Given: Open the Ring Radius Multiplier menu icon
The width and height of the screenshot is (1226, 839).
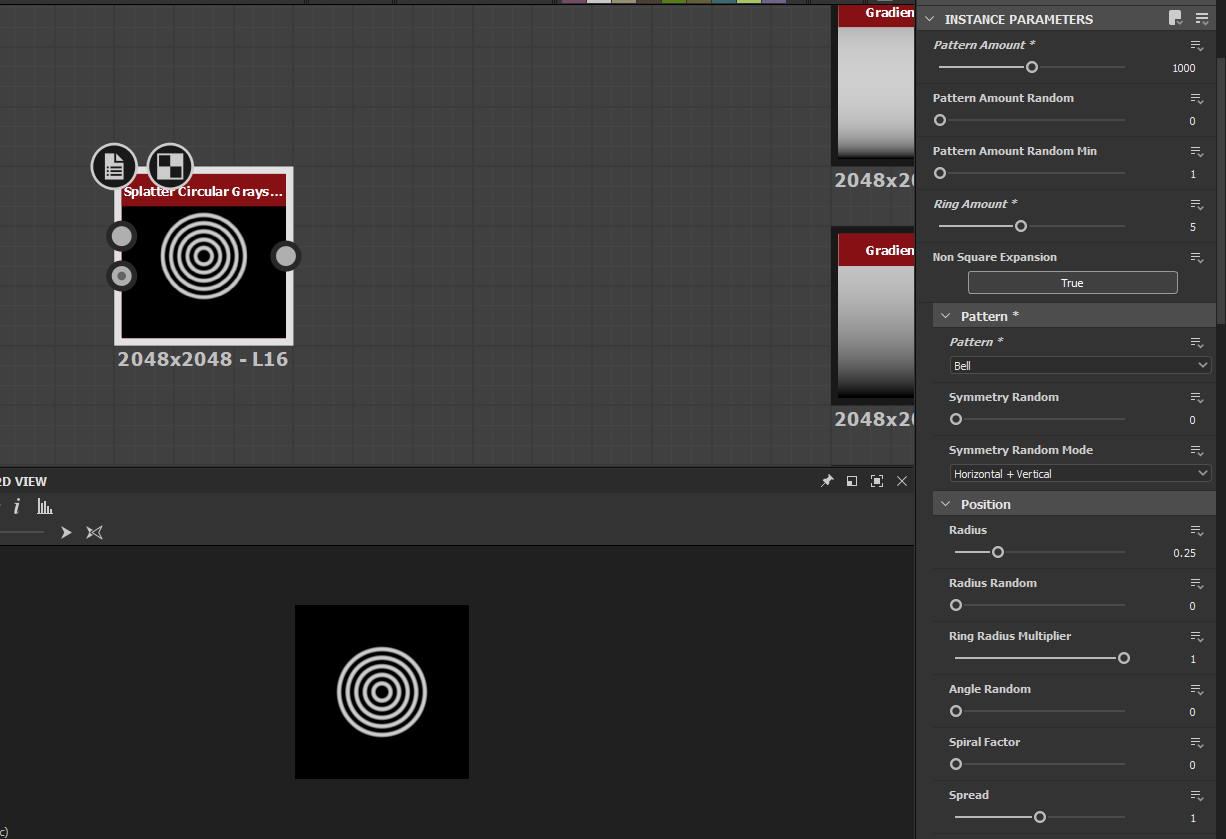Looking at the screenshot, I should point(1197,637).
